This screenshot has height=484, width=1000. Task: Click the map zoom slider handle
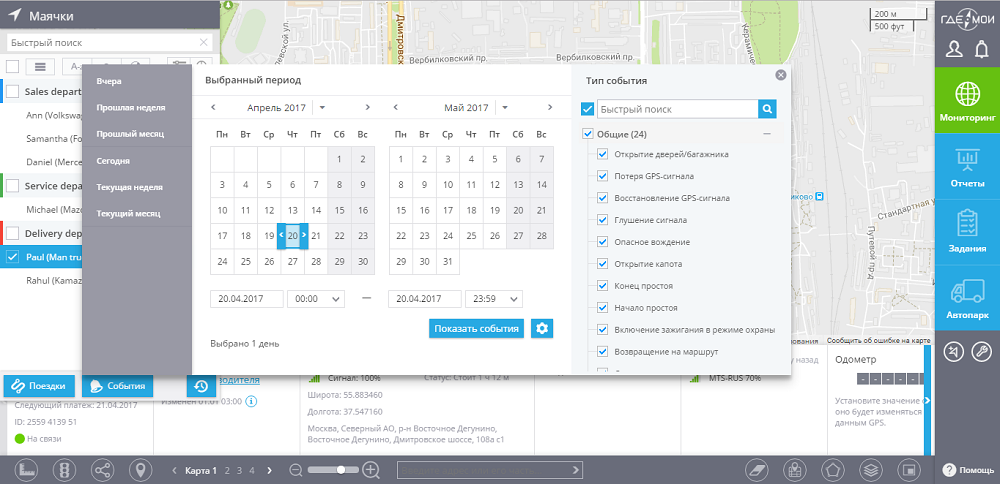342,470
